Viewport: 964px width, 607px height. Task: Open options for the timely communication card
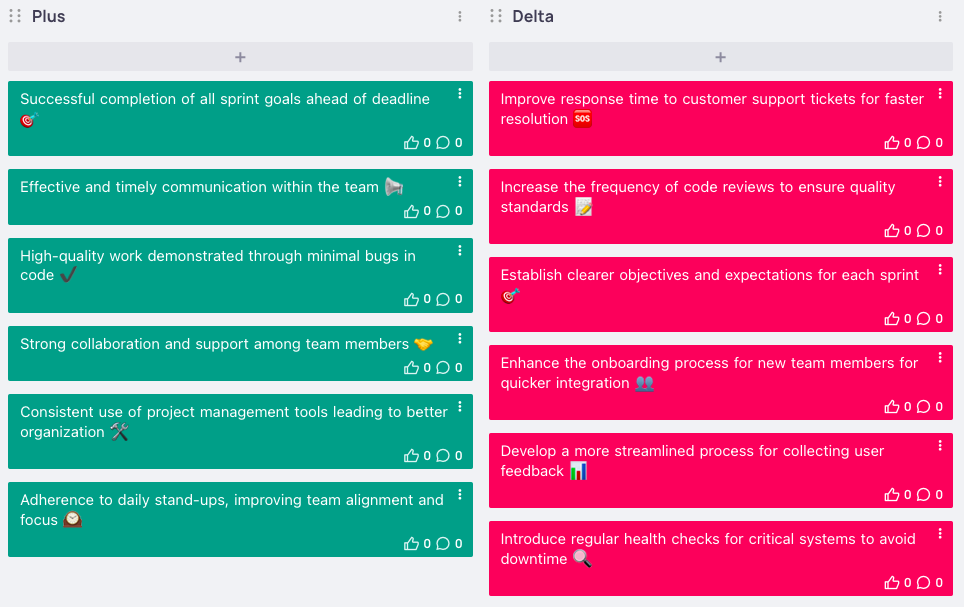tap(459, 181)
